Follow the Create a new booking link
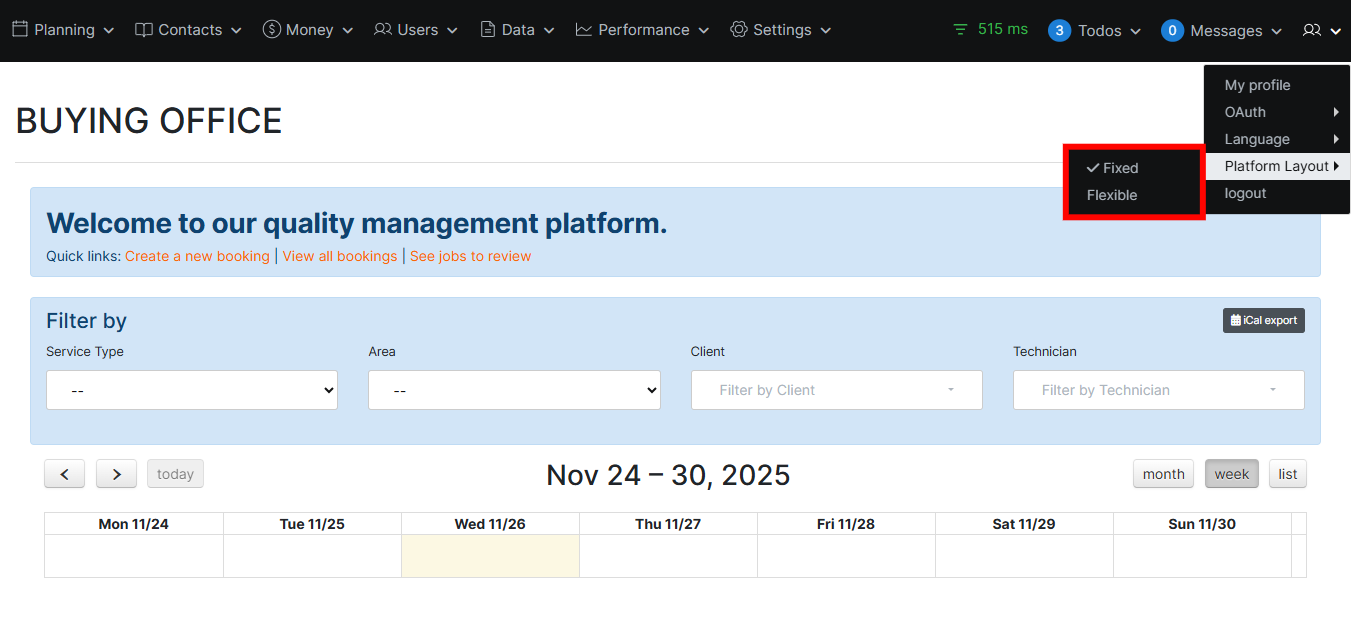Viewport: 1351px width, 627px height. pyautogui.click(x=197, y=256)
